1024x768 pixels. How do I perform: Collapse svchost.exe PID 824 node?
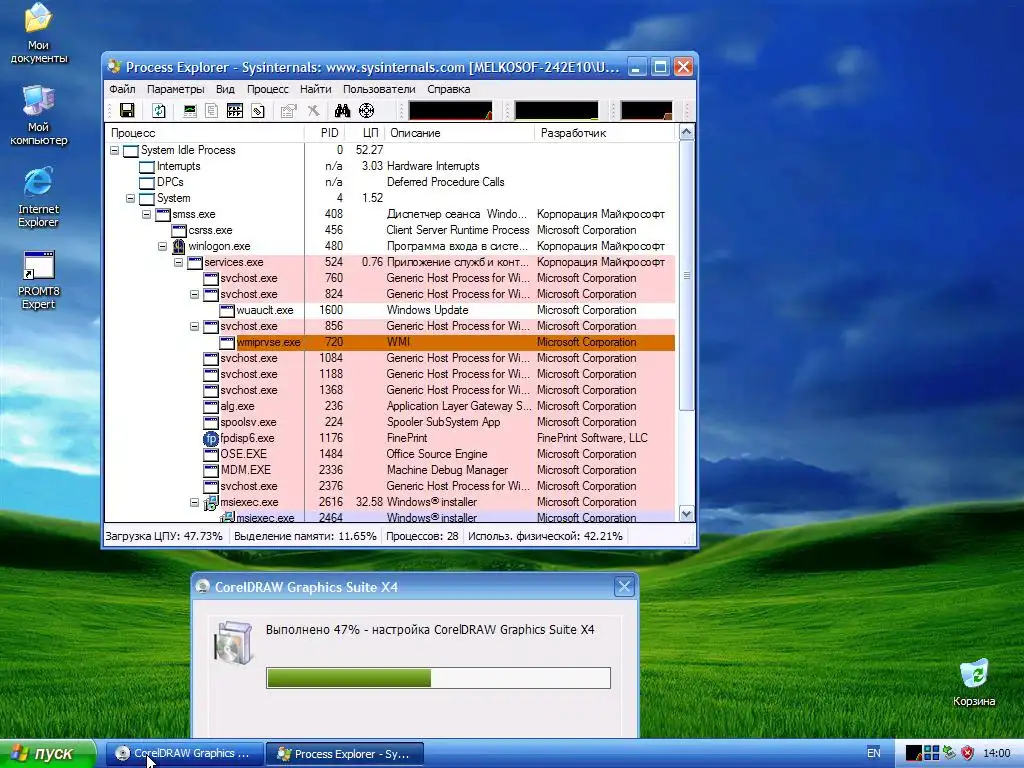click(x=195, y=294)
